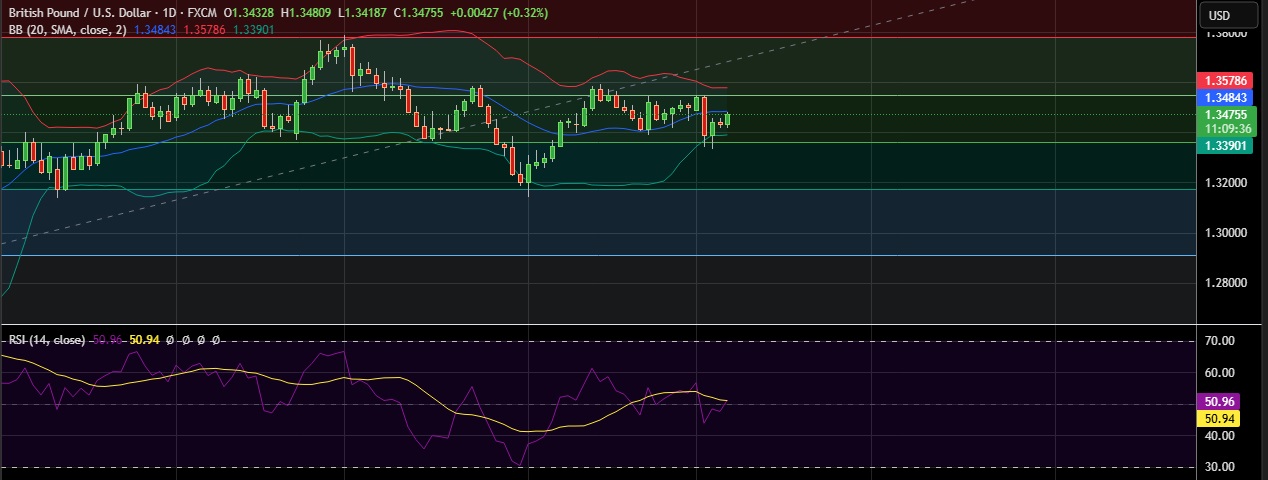Click the 1.30000 price axis tick
The image size is (1268, 480).
click(1226, 233)
